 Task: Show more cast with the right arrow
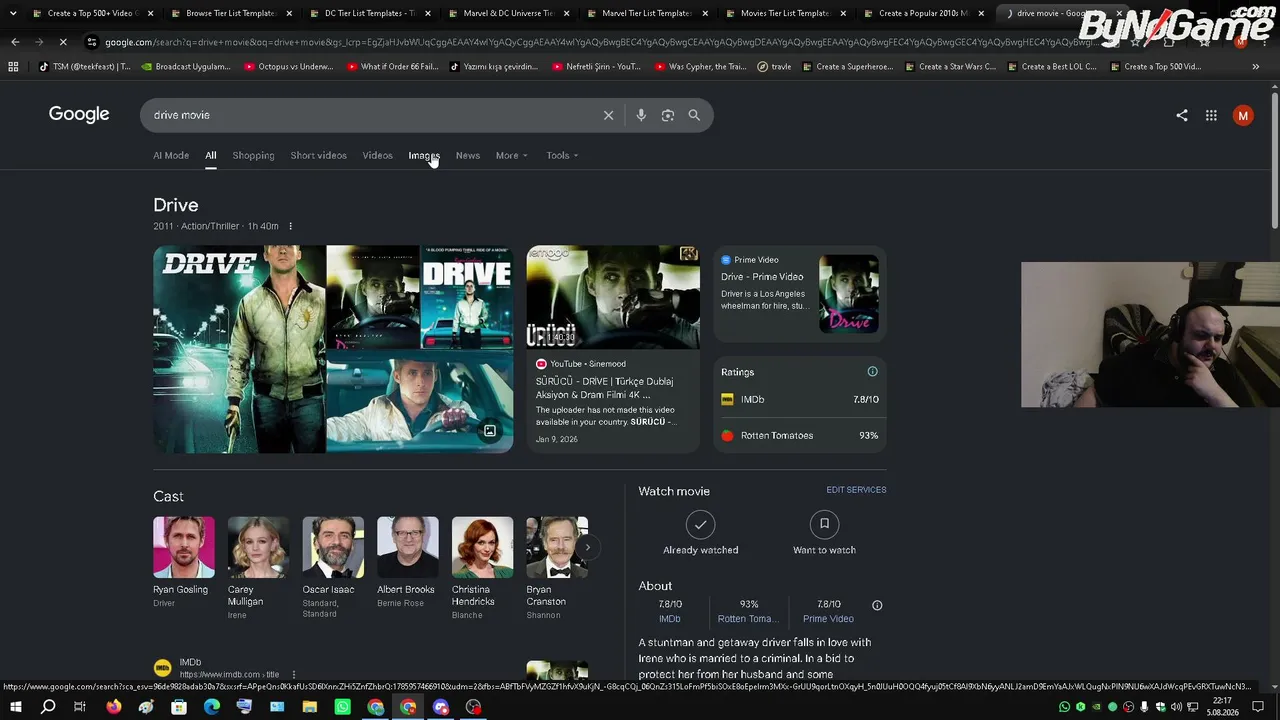588,547
